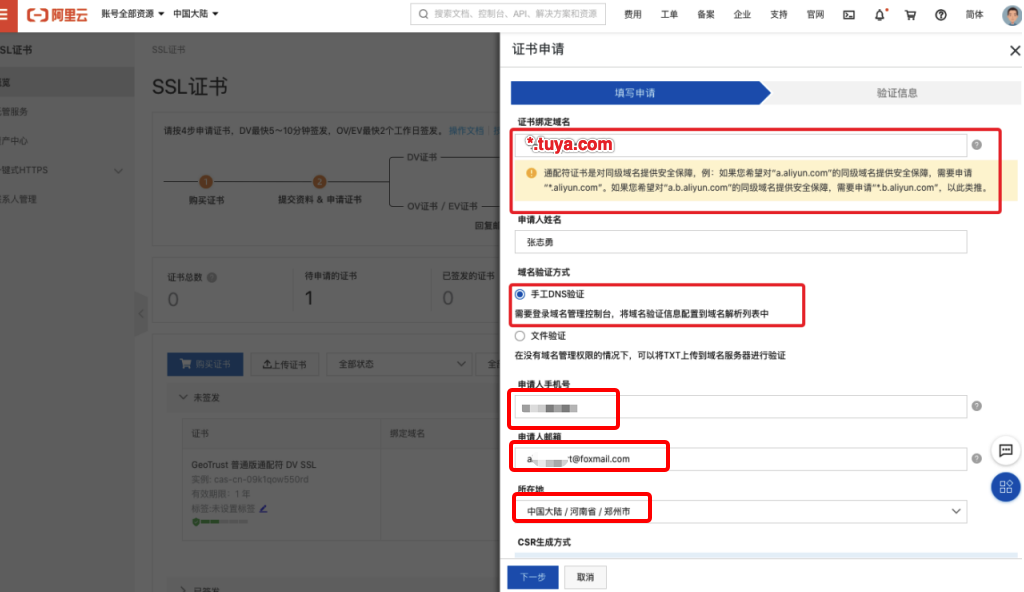Open 支持 menu
This screenshot has width=1024, height=592.
click(x=778, y=14)
